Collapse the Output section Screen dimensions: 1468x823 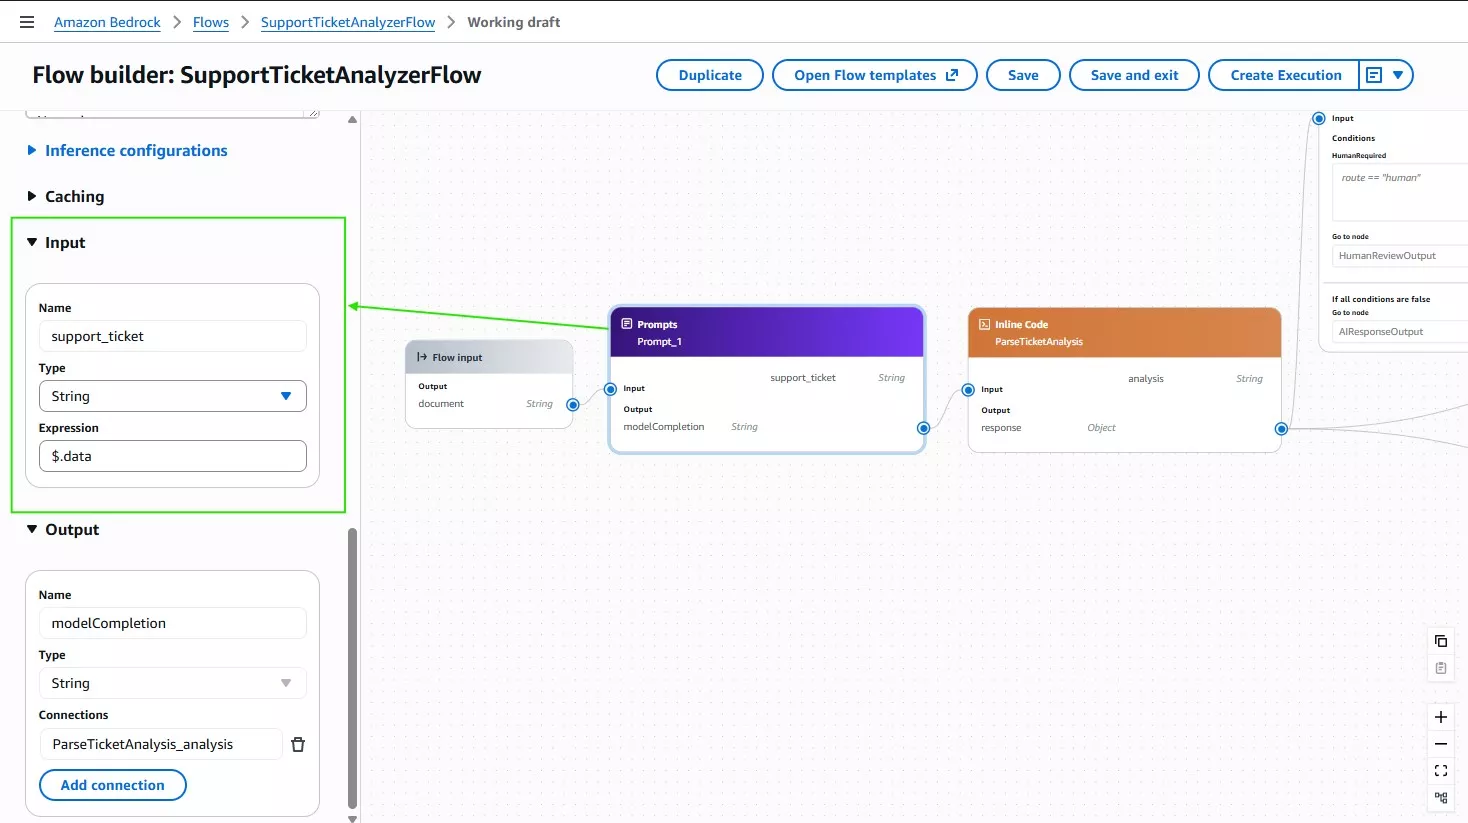[x=63, y=530]
